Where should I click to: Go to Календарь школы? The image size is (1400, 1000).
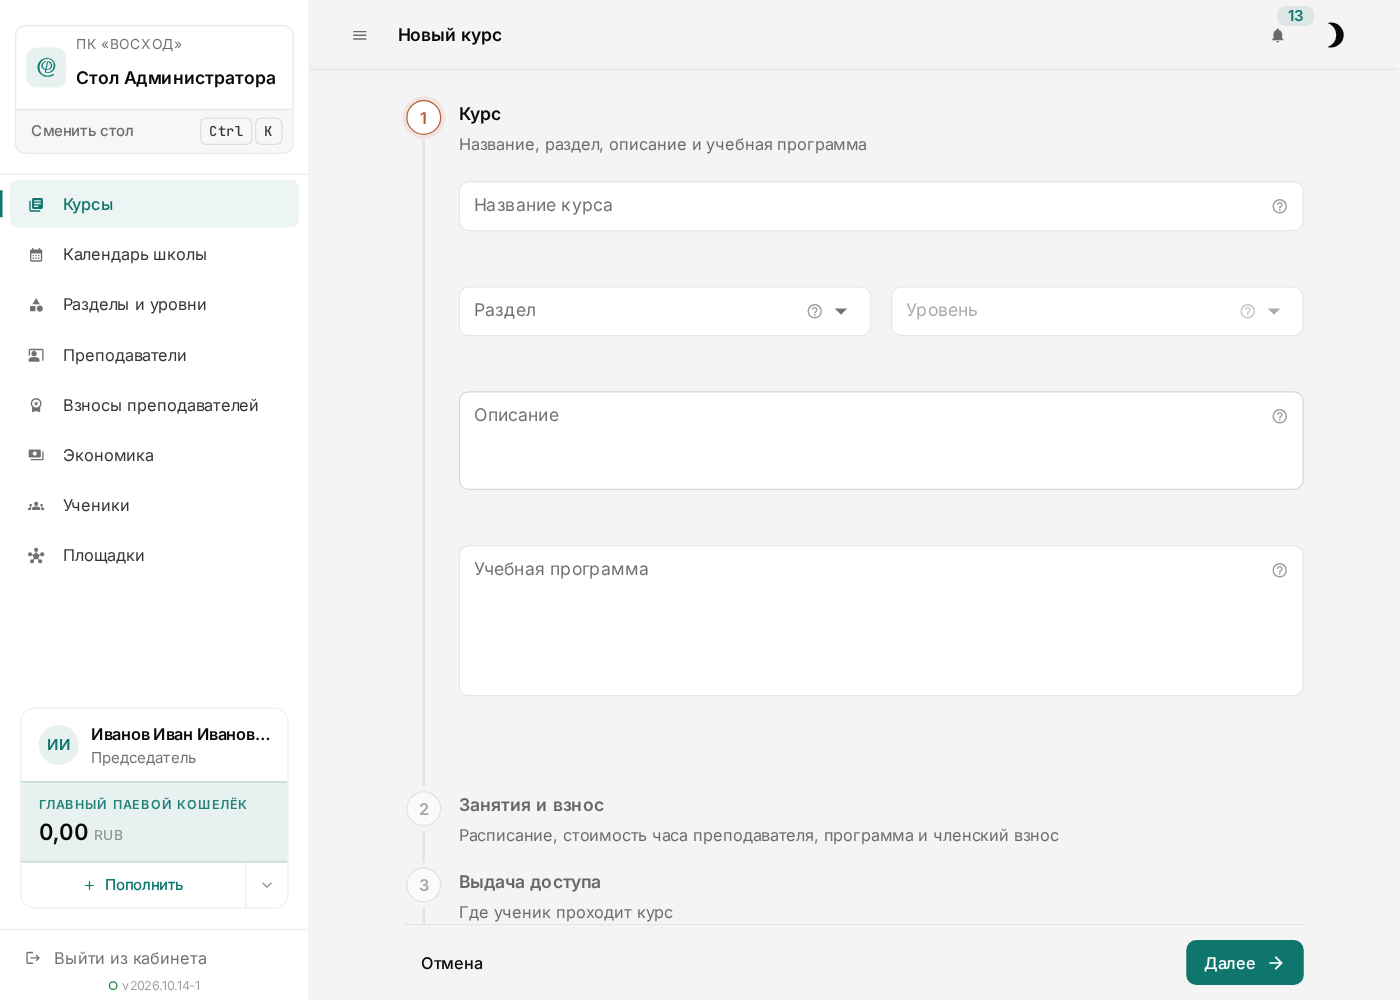tap(155, 254)
